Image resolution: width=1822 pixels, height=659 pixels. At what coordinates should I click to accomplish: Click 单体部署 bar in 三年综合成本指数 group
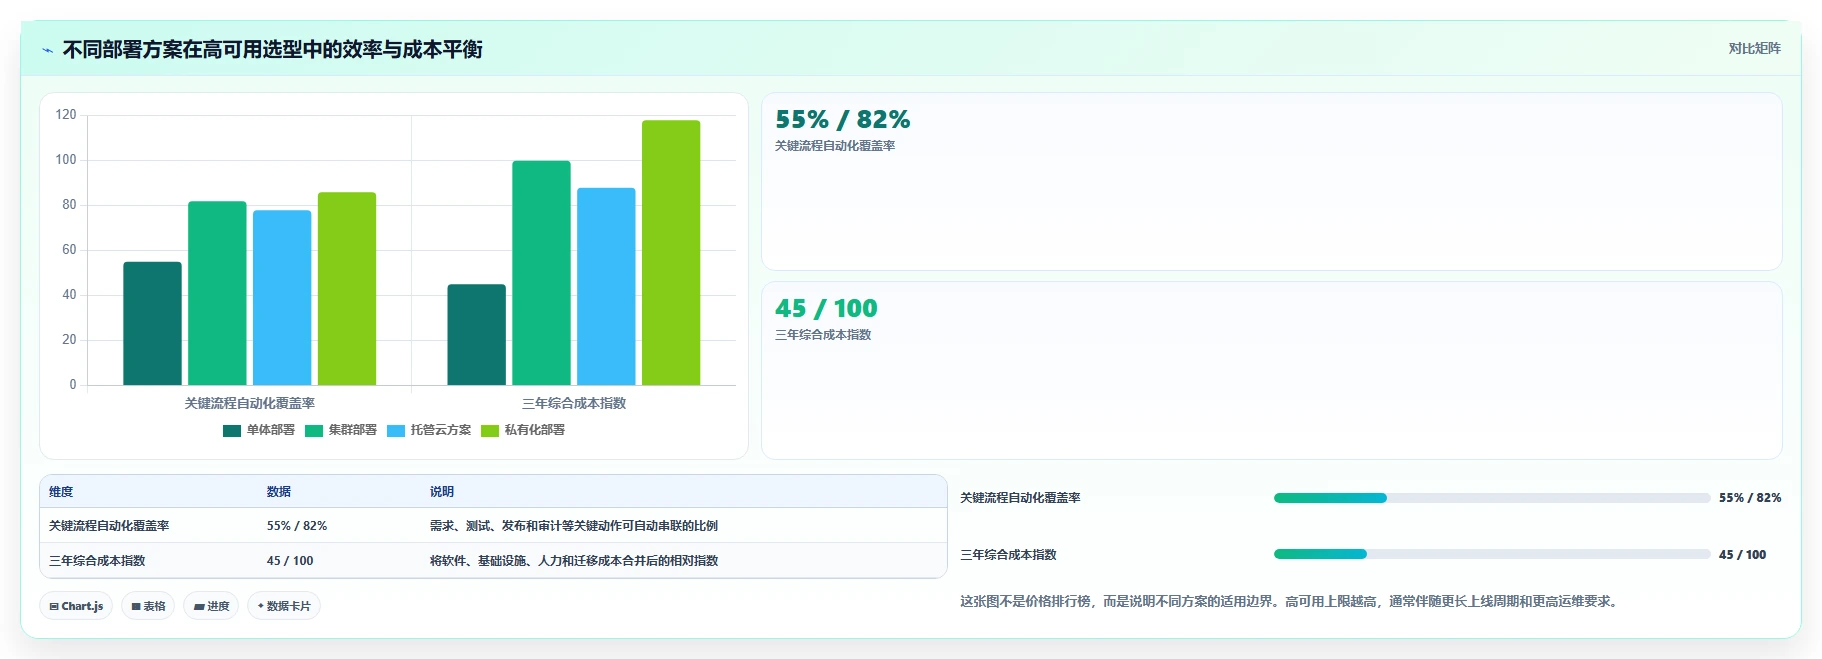[476, 335]
